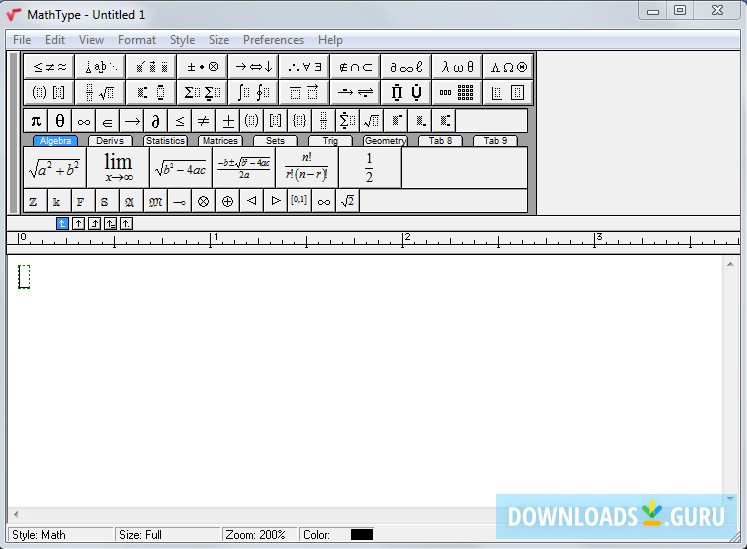Switch to the Statistics tab
747x549 pixels.
click(165, 141)
